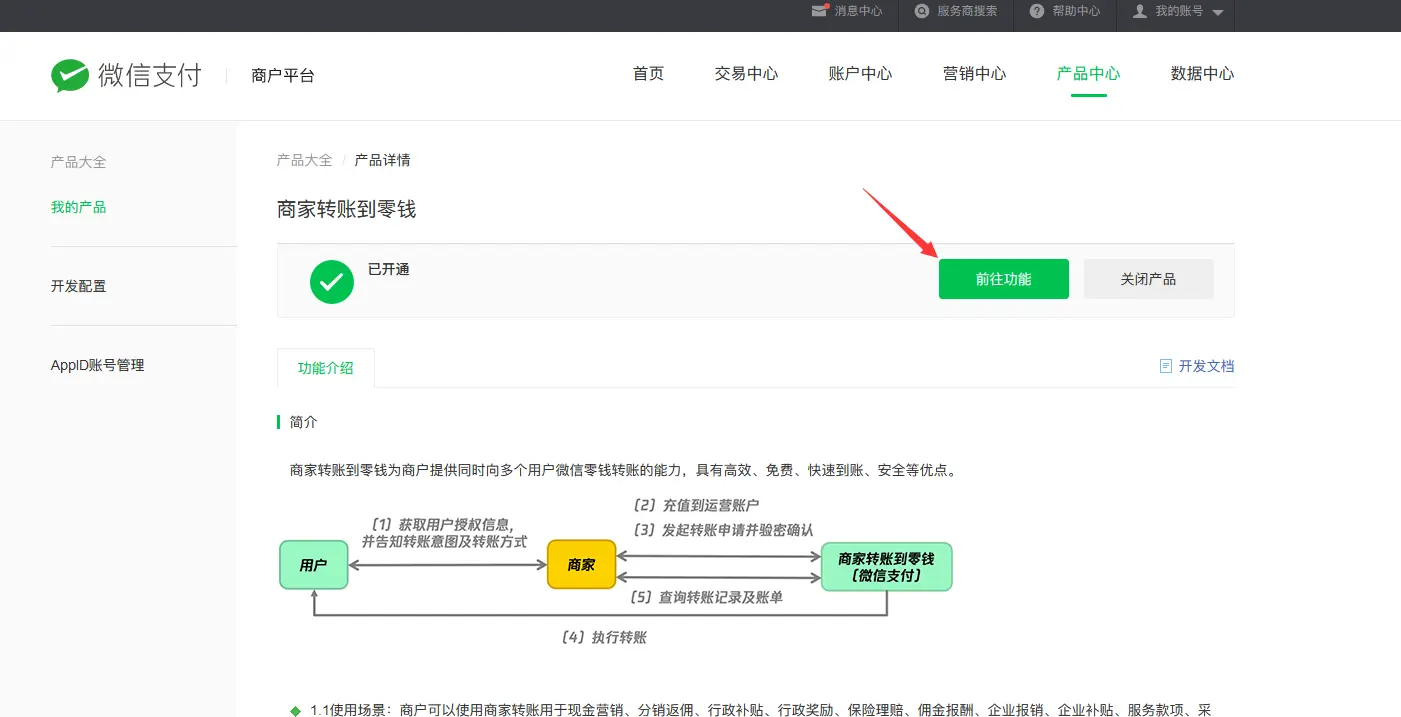The height and width of the screenshot is (717, 1401).
Task: Open the 首页 navigation item
Action: (x=648, y=74)
